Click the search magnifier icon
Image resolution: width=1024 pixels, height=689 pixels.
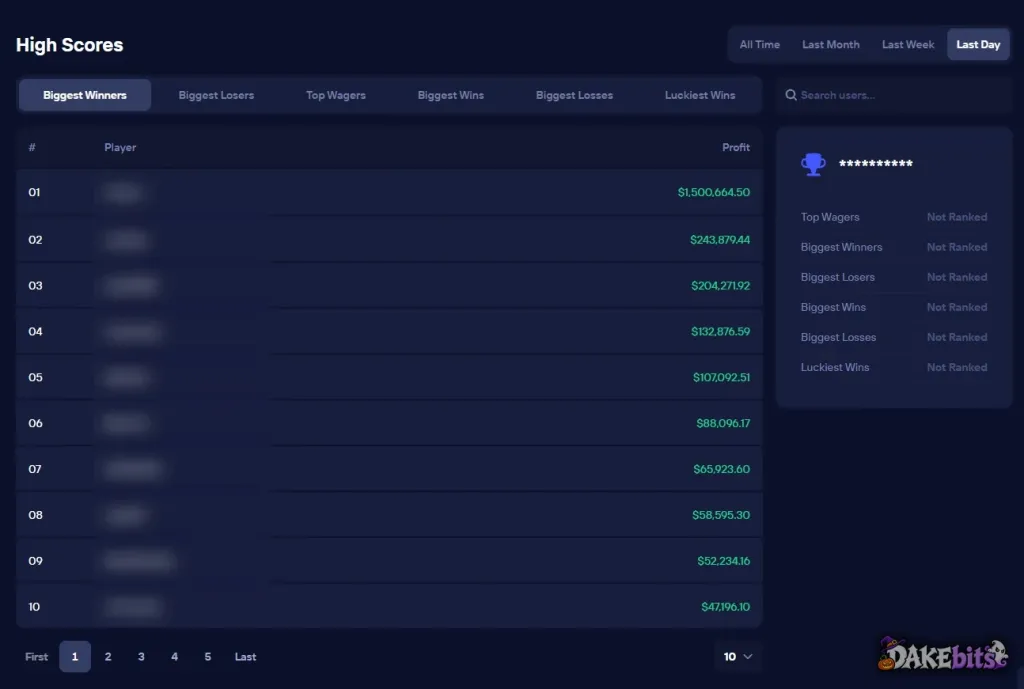tap(791, 95)
